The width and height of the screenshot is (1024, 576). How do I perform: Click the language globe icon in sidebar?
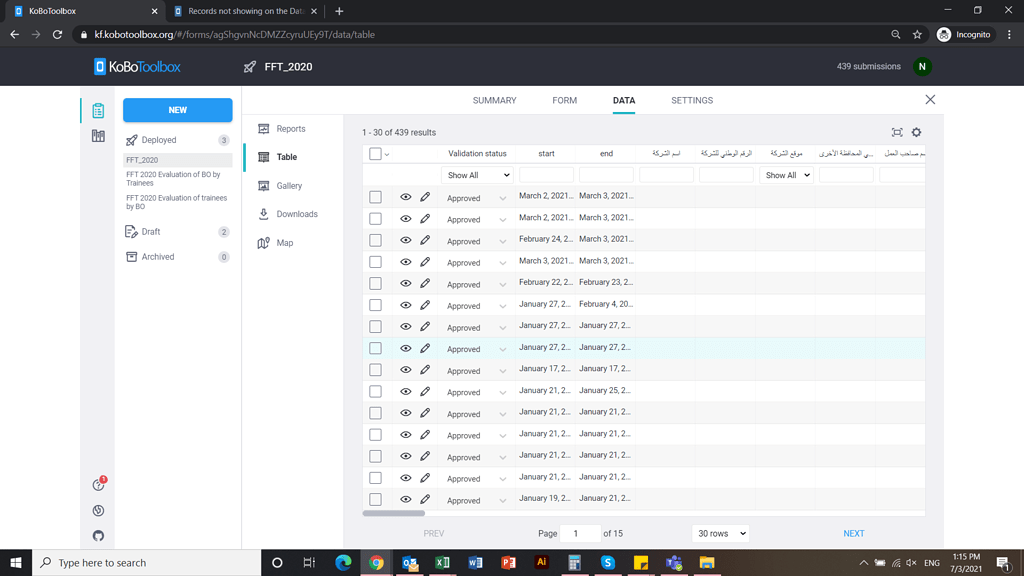click(97, 510)
